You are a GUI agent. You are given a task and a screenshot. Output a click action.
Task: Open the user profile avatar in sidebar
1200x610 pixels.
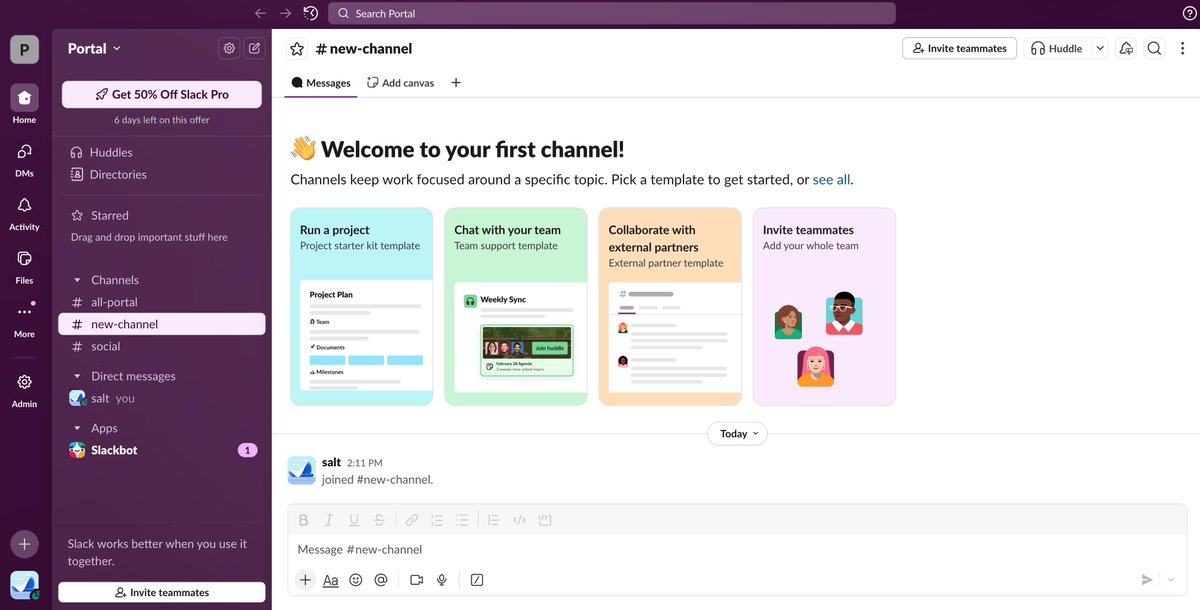[24, 585]
